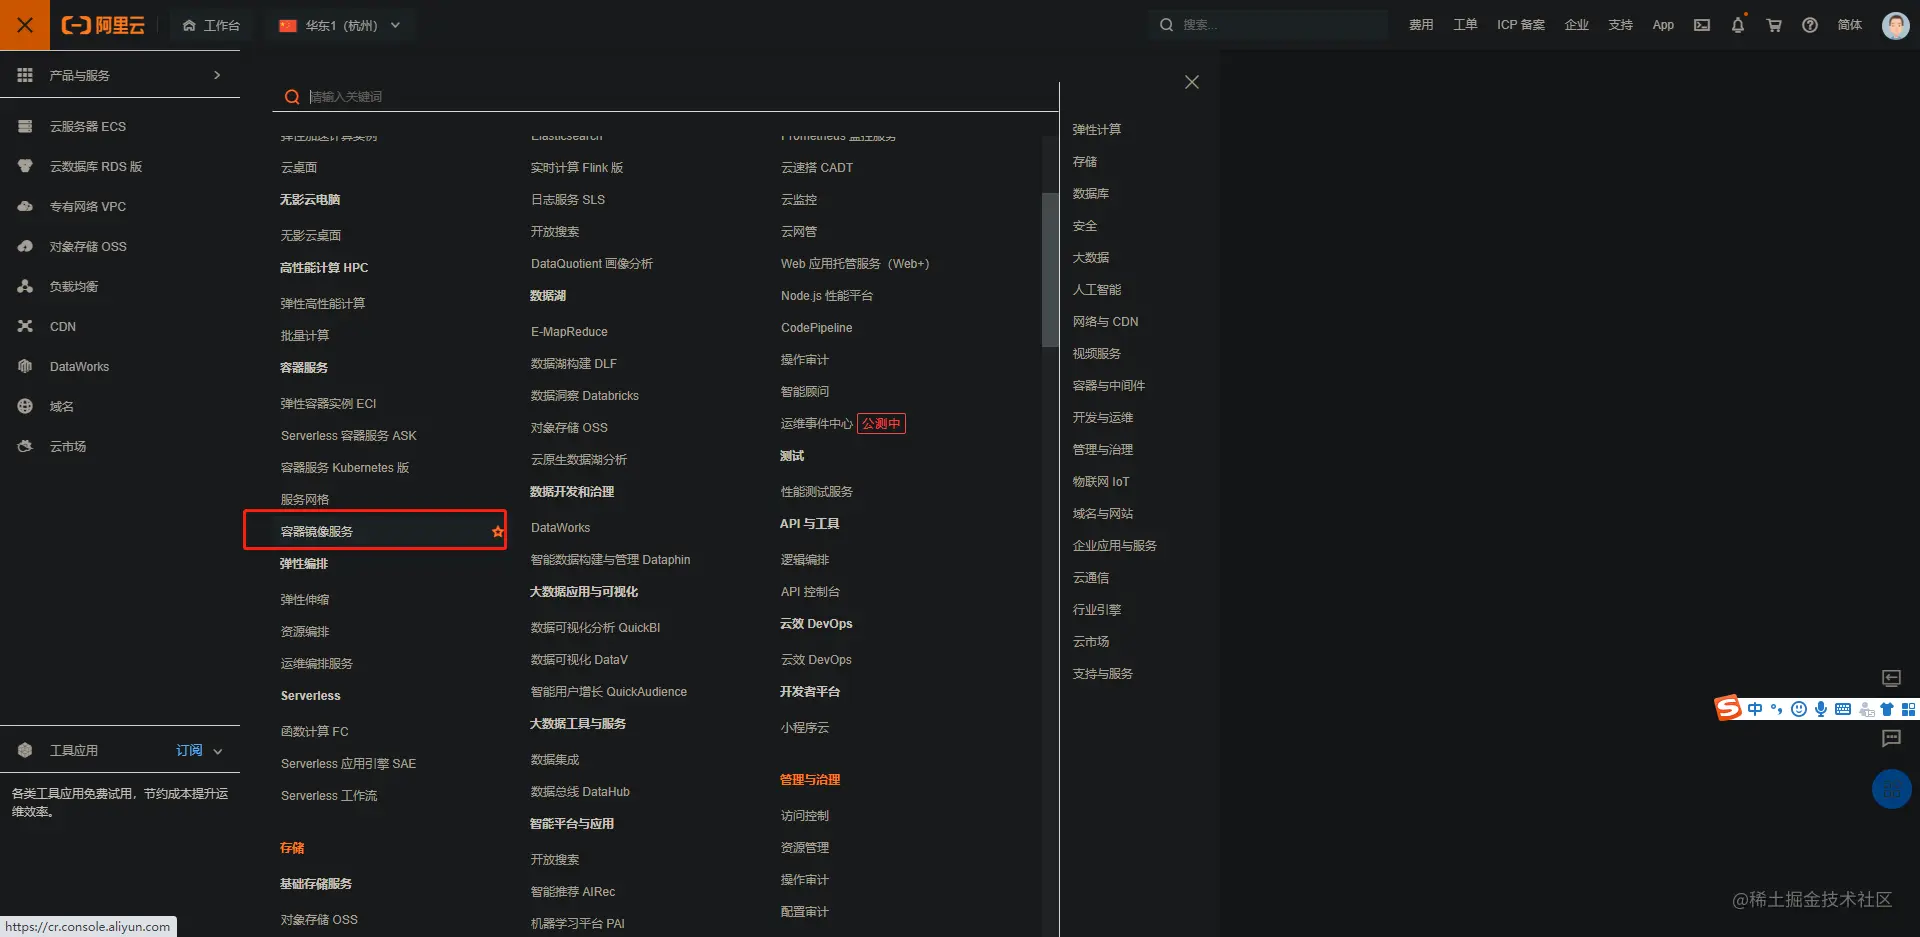The image size is (1920, 937).
Task: Jump to 容器与中间件 category
Action: (x=1109, y=385)
